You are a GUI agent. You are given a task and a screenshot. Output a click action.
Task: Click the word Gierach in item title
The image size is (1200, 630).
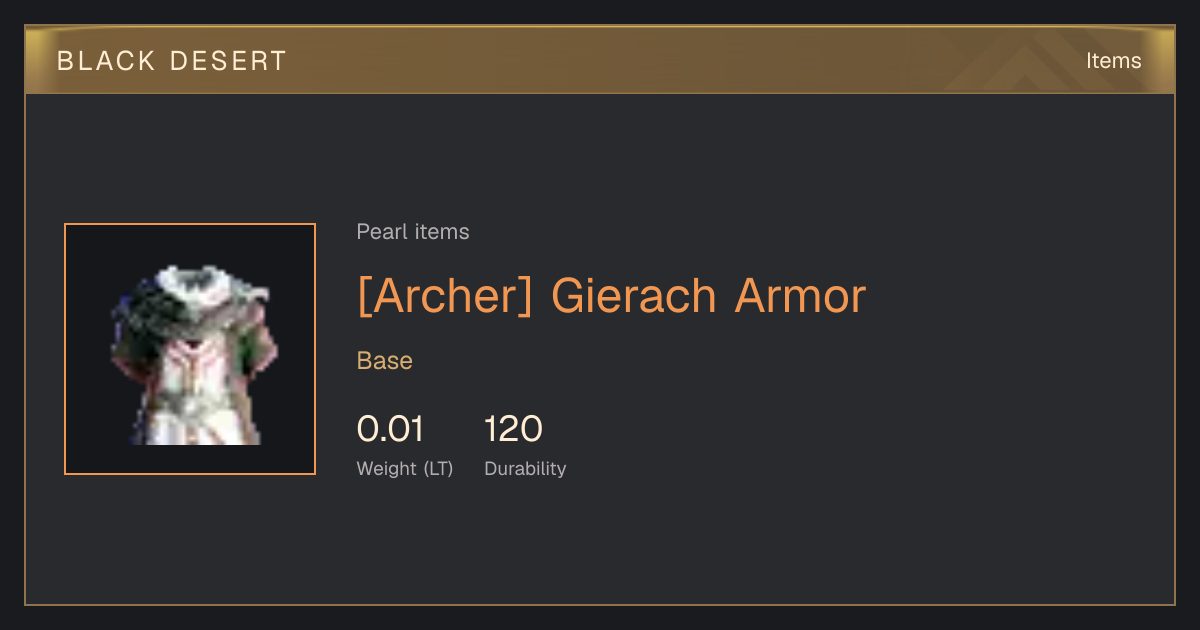click(634, 296)
